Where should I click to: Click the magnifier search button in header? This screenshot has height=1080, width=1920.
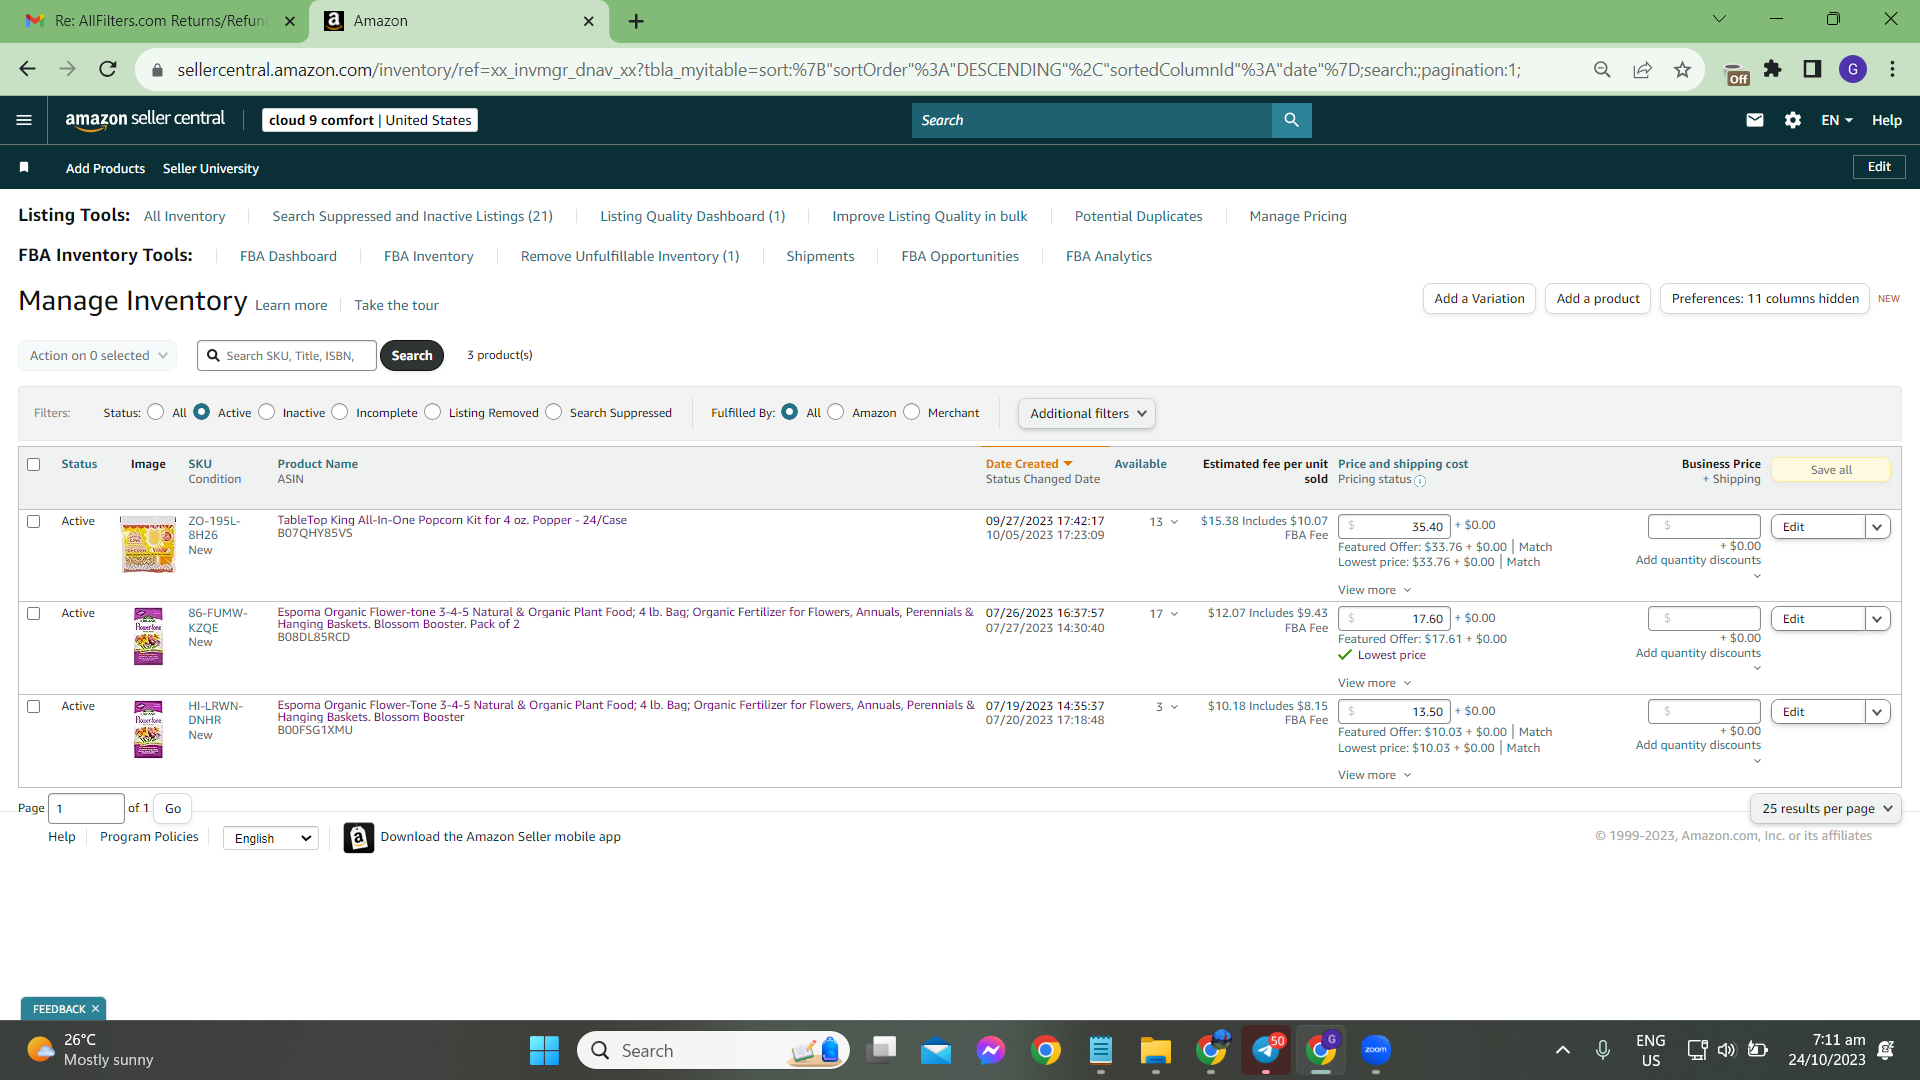click(x=1291, y=120)
